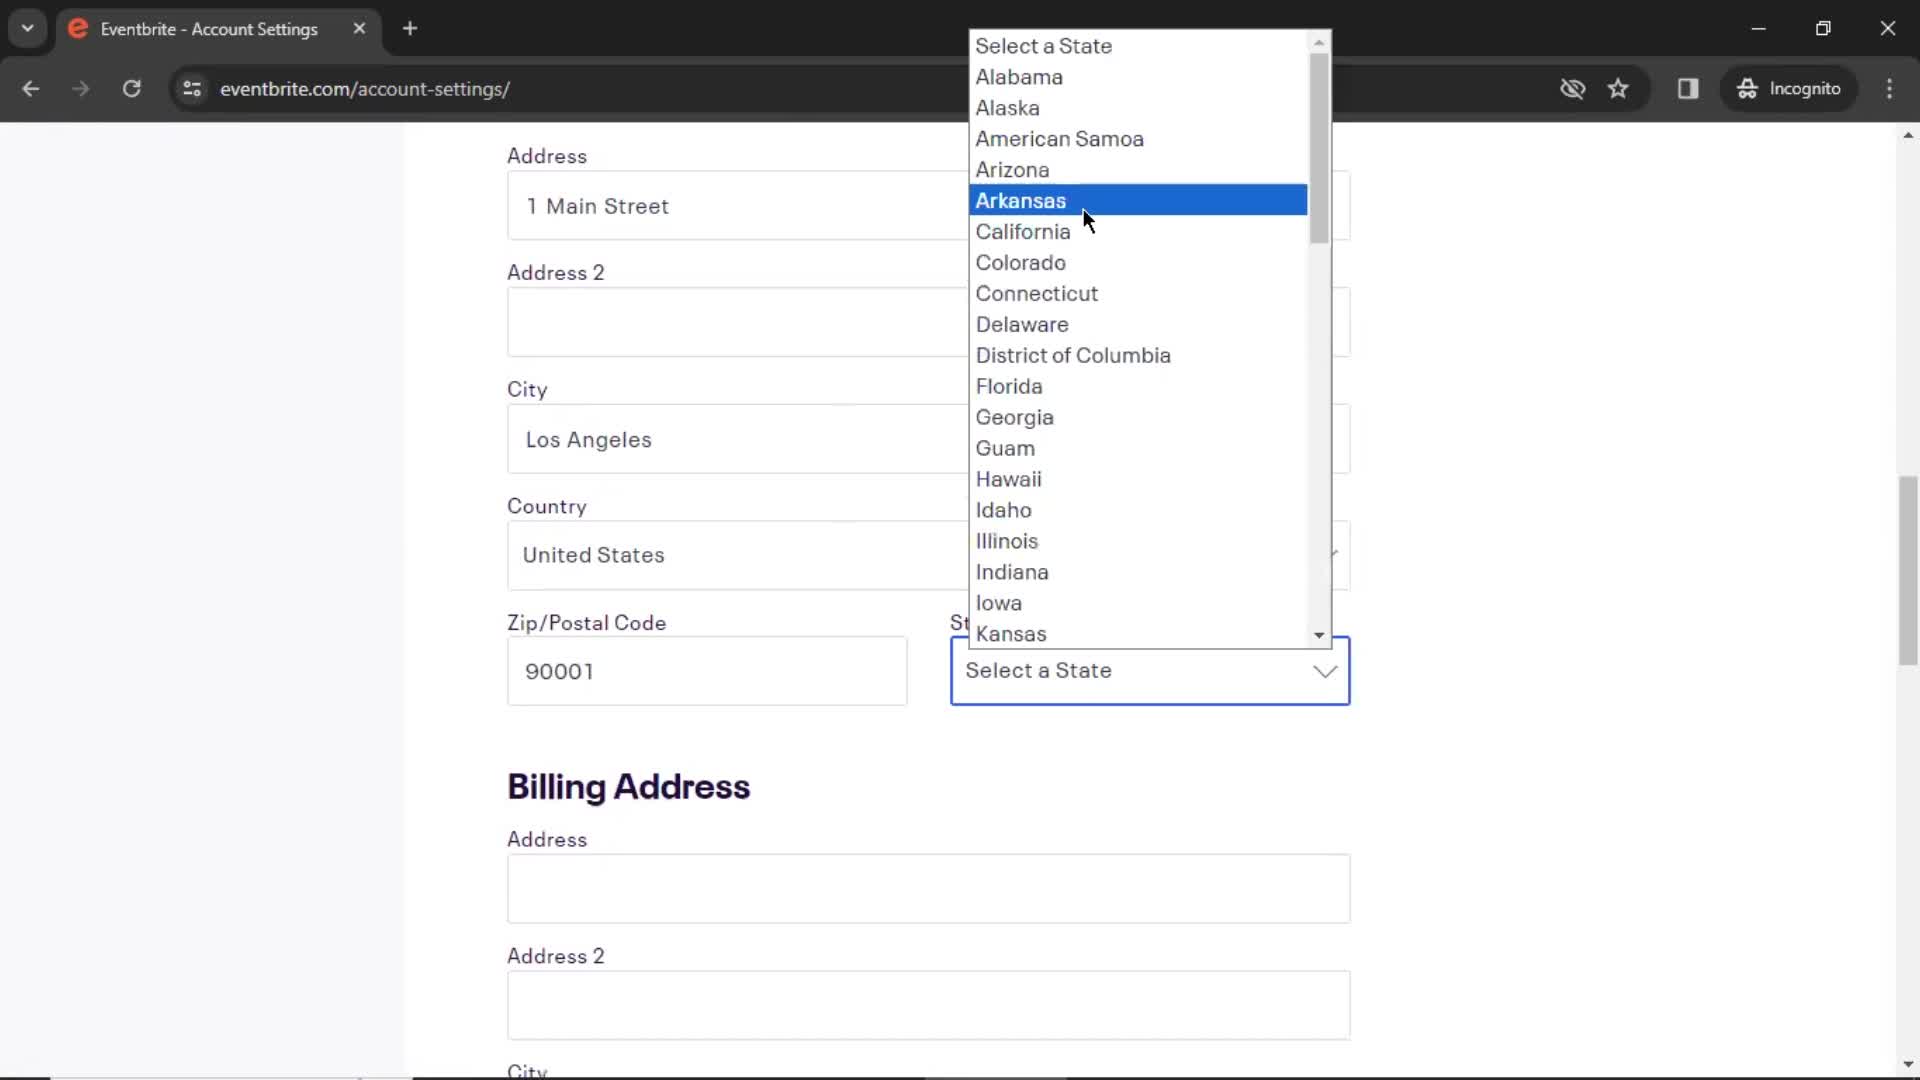Click the forward navigation arrow

pyautogui.click(x=80, y=88)
